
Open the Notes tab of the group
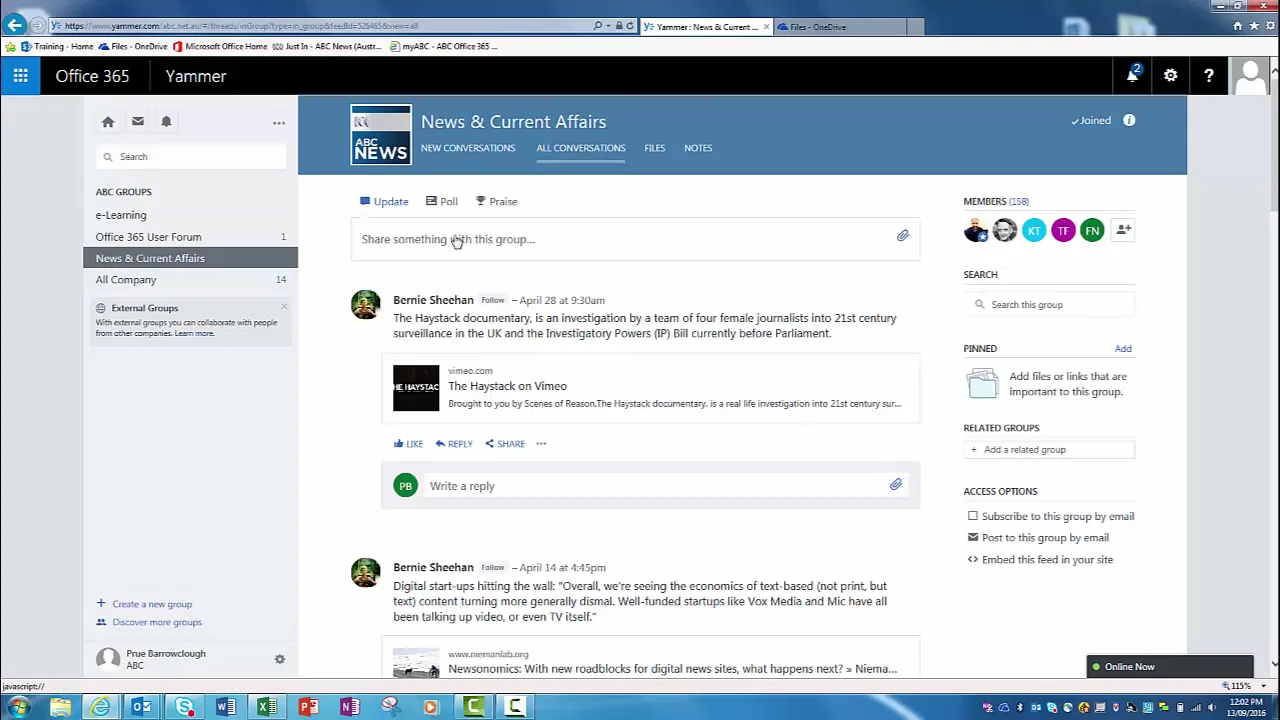698,148
